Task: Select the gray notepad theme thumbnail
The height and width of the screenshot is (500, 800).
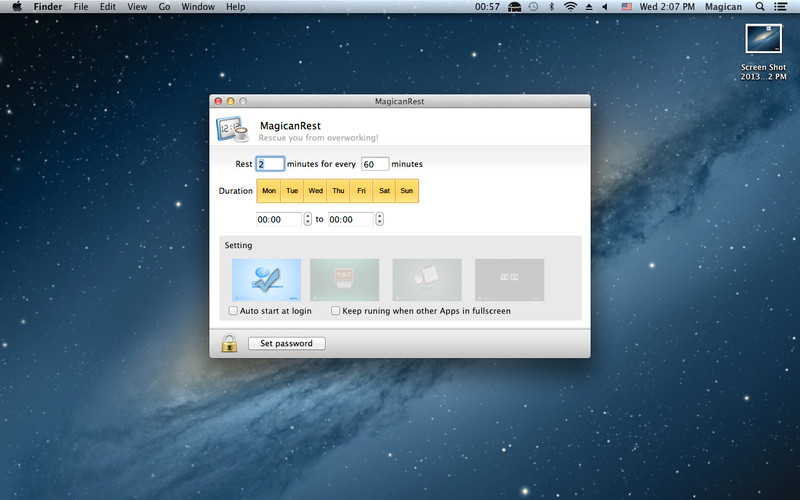Action: click(x=427, y=280)
